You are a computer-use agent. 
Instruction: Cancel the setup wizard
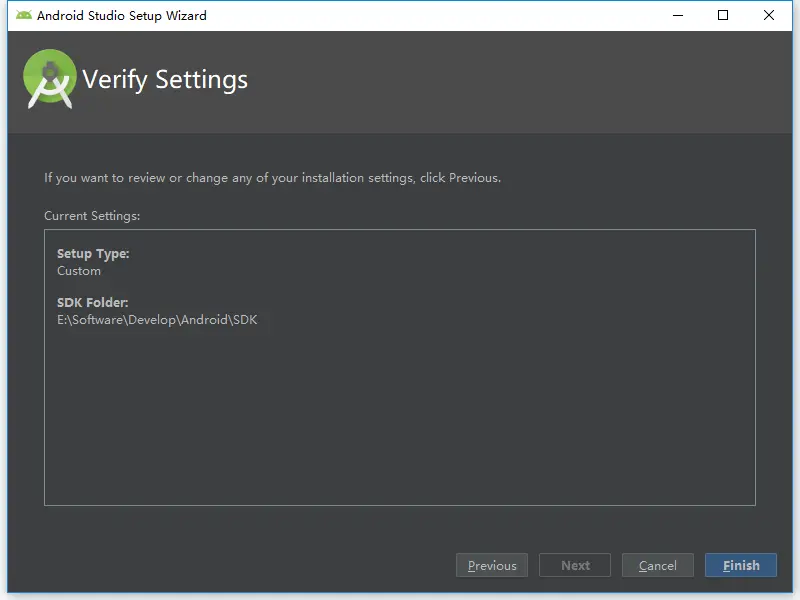click(x=658, y=565)
